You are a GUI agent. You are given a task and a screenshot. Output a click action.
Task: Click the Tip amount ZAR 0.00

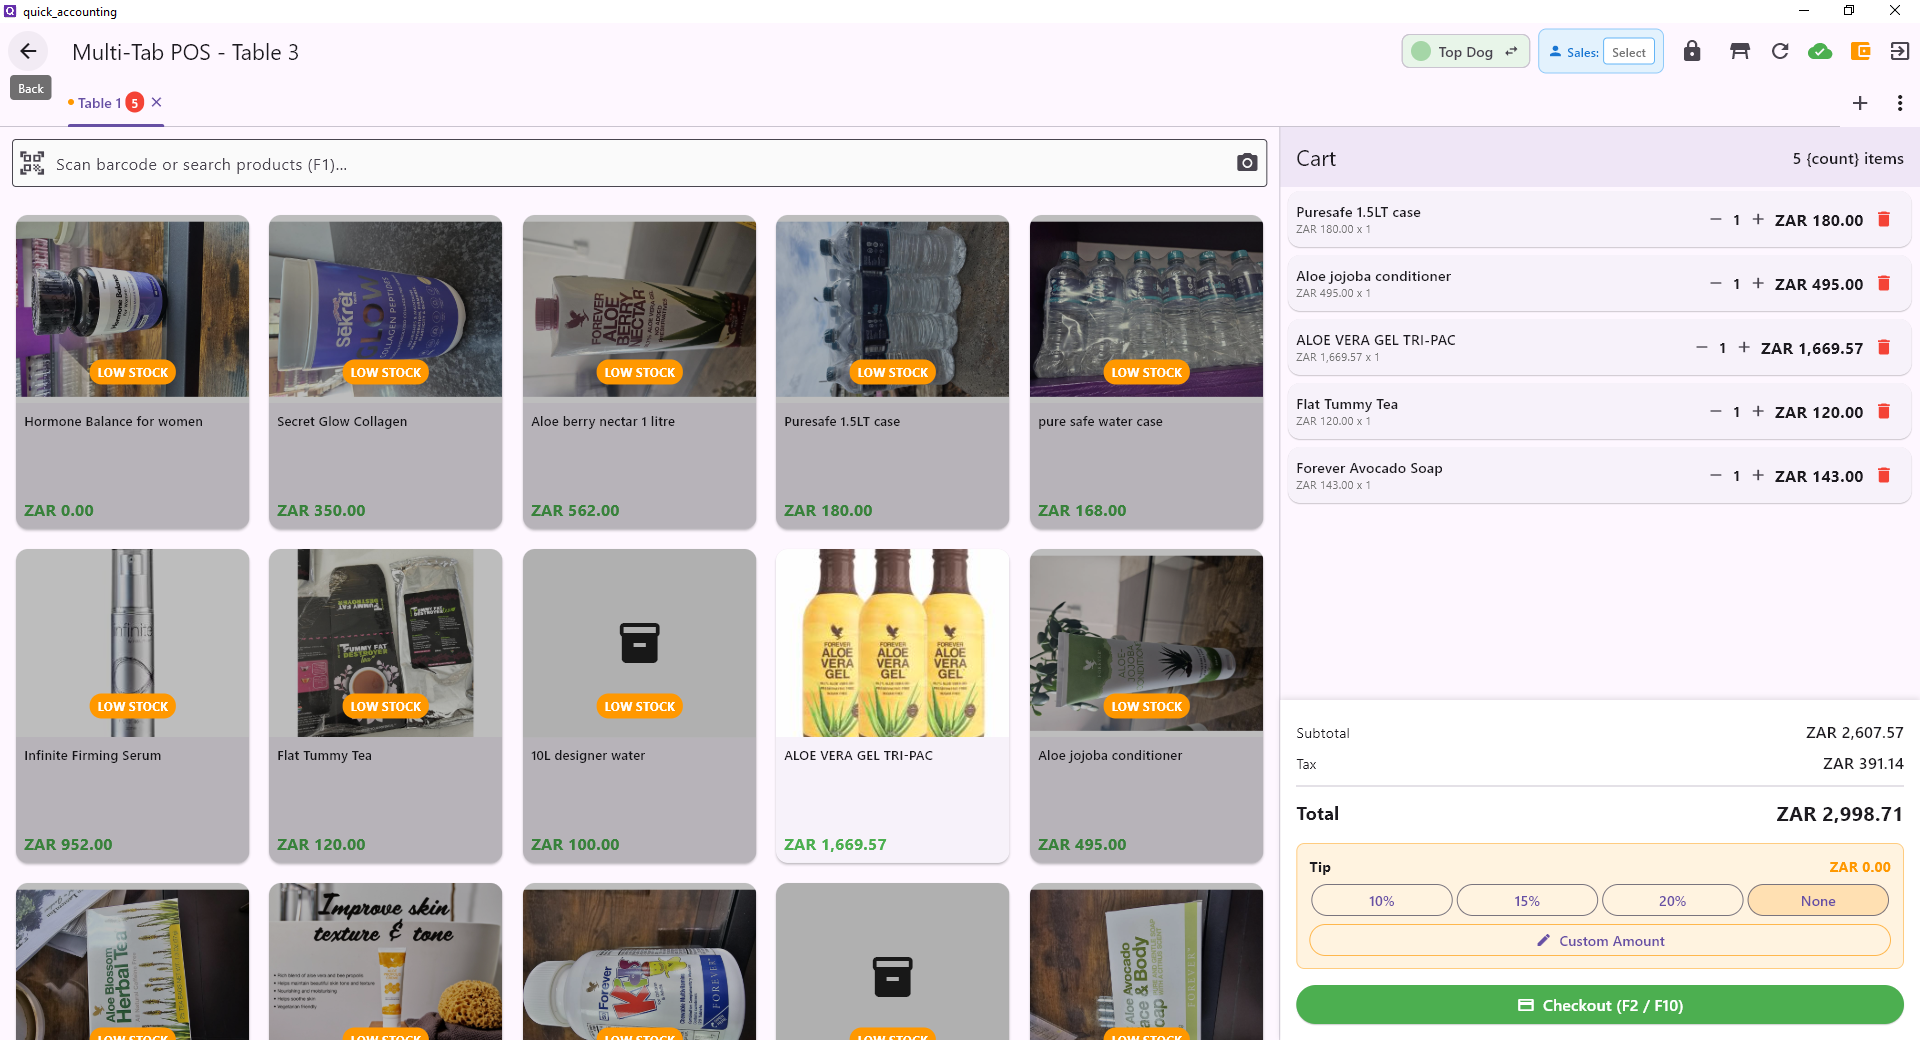coord(1859,866)
